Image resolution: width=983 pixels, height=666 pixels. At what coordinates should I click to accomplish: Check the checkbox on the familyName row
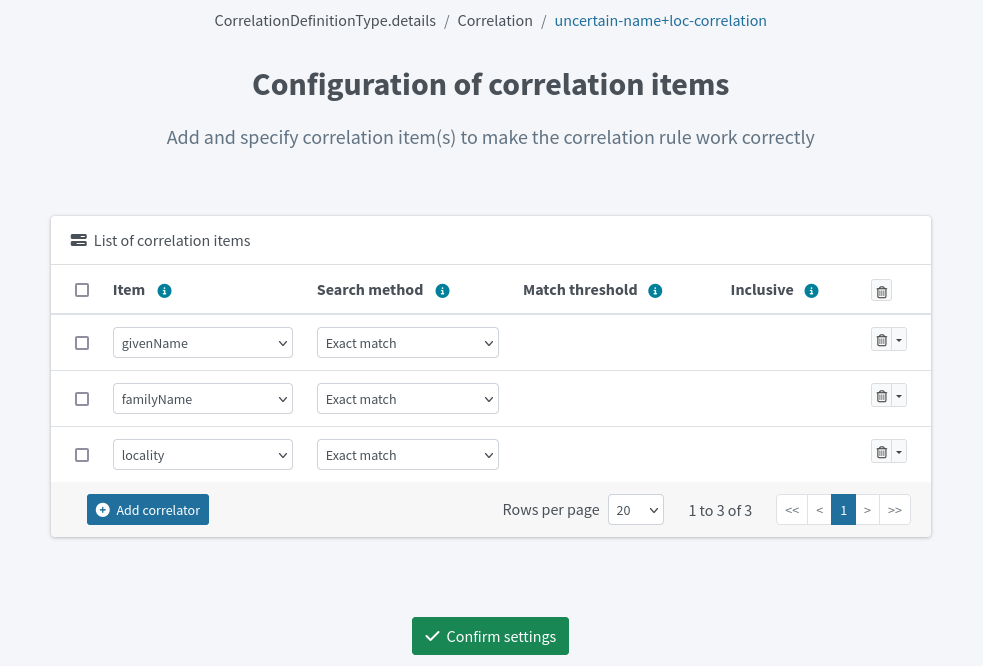click(82, 398)
